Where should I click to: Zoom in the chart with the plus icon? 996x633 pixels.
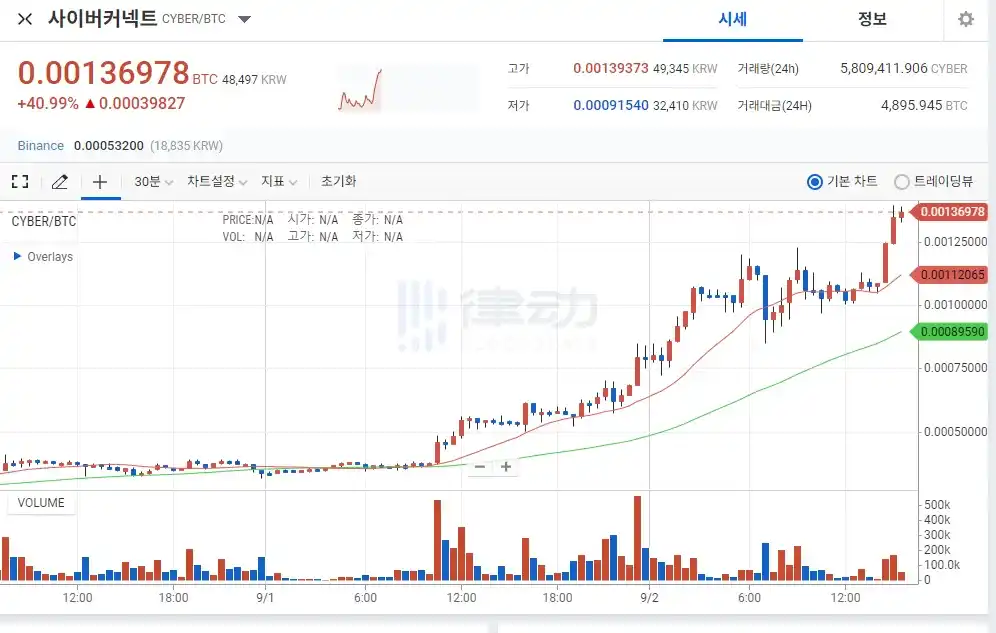[x=507, y=466]
